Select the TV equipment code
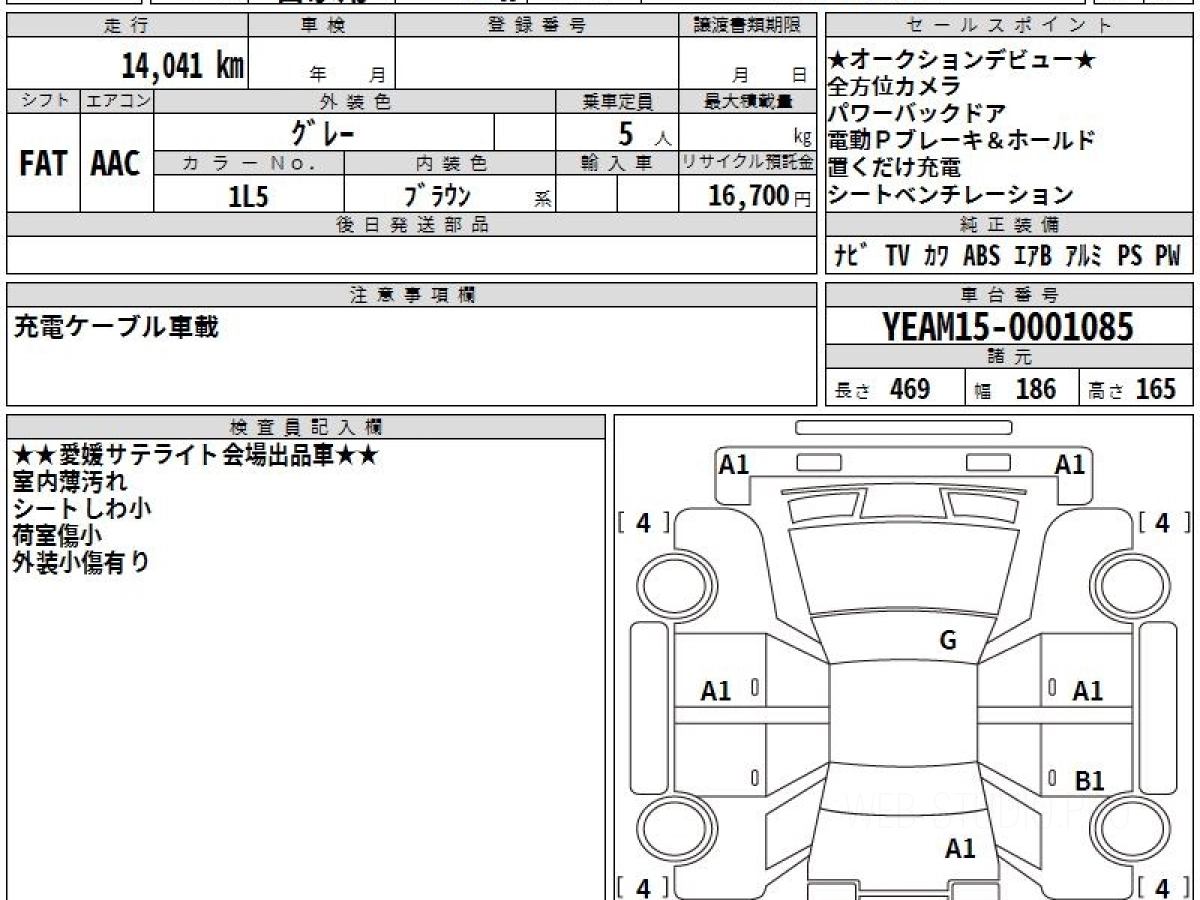This screenshot has height=900, width=1200. 897,256
